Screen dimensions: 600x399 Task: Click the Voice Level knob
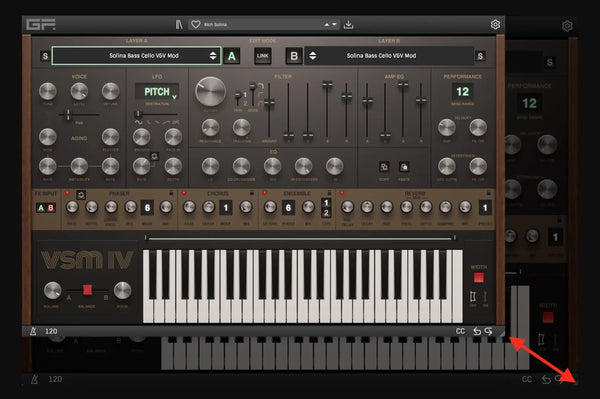79,91
